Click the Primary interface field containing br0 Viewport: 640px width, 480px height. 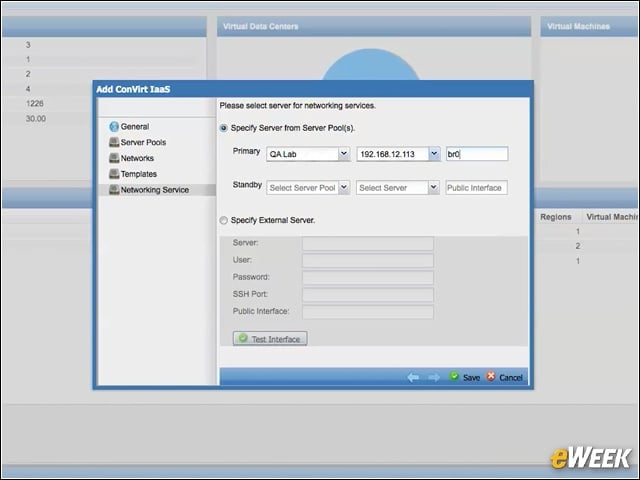click(477, 154)
